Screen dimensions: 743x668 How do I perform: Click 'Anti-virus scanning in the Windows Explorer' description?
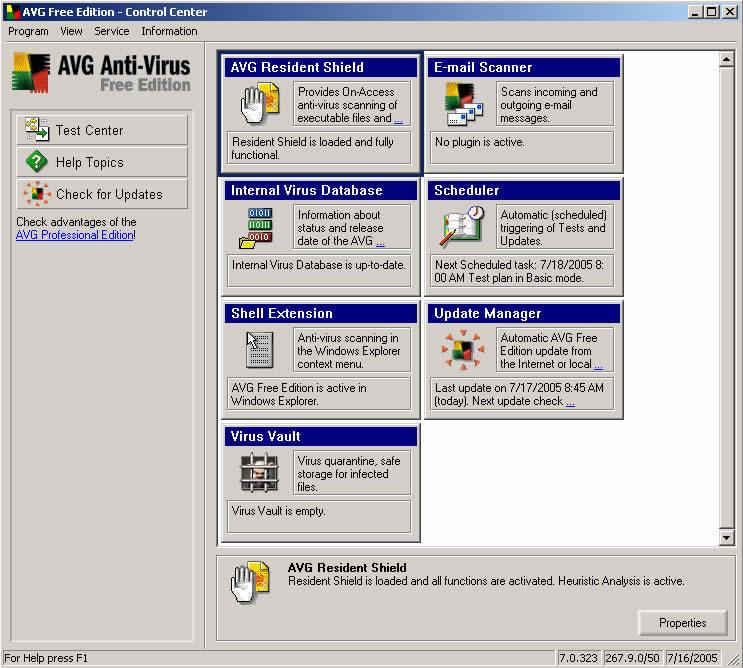tap(348, 351)
